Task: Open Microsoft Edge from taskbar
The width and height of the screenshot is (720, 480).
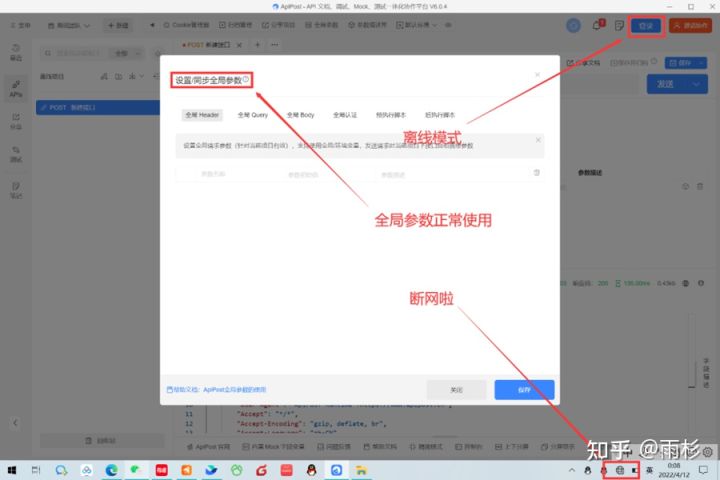Action: pos(112,470)
